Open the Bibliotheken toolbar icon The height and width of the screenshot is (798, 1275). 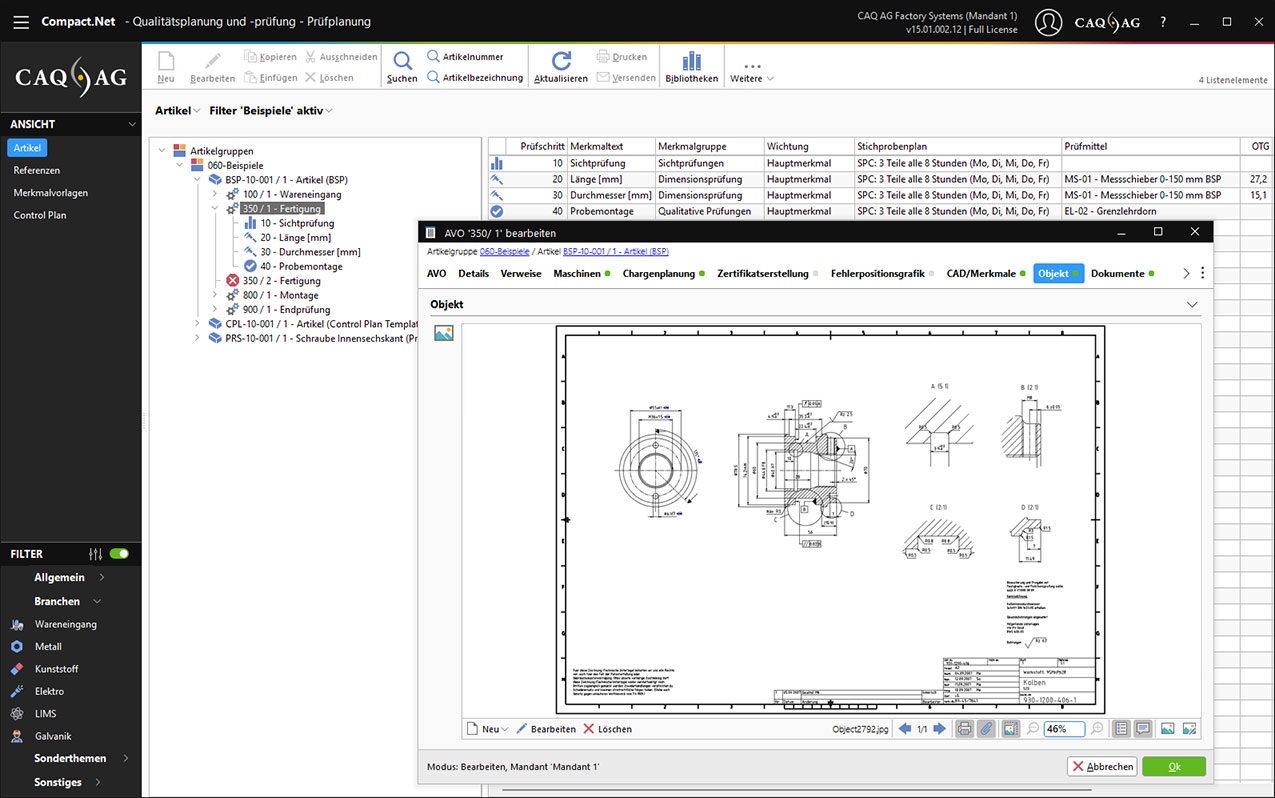pyautogui.click(x=692, y=60)
